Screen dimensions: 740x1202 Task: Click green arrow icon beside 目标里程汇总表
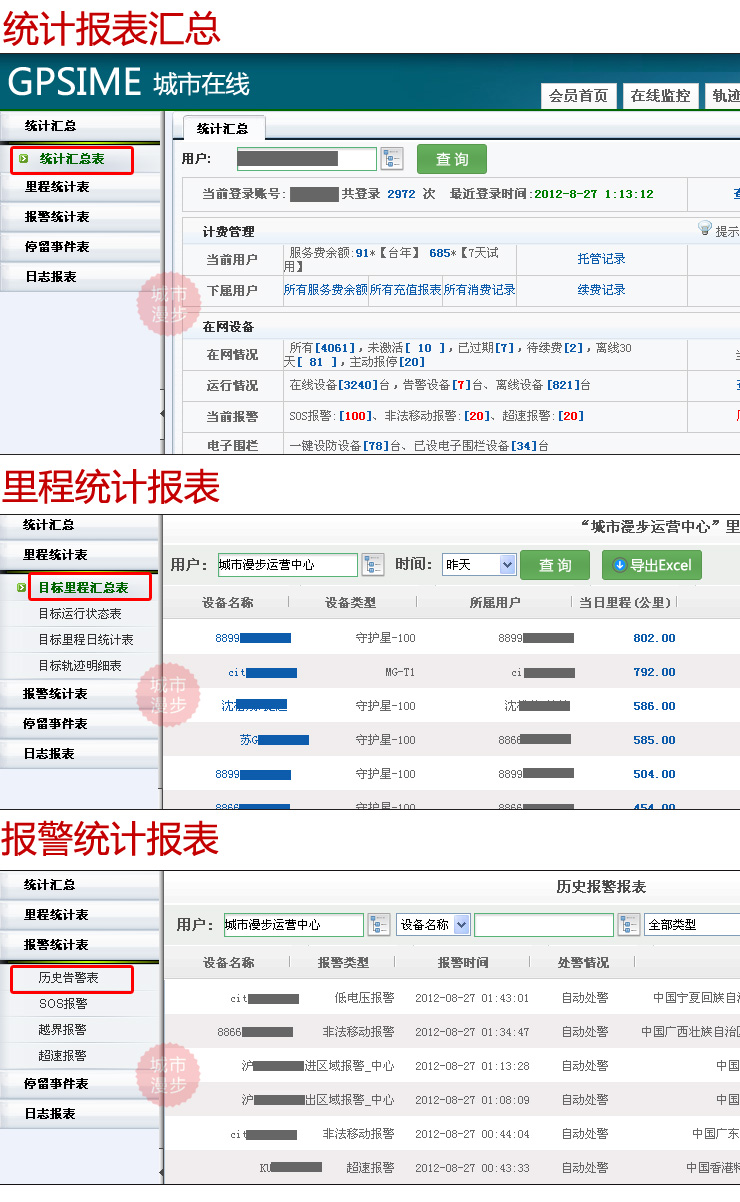click(22, 587)
